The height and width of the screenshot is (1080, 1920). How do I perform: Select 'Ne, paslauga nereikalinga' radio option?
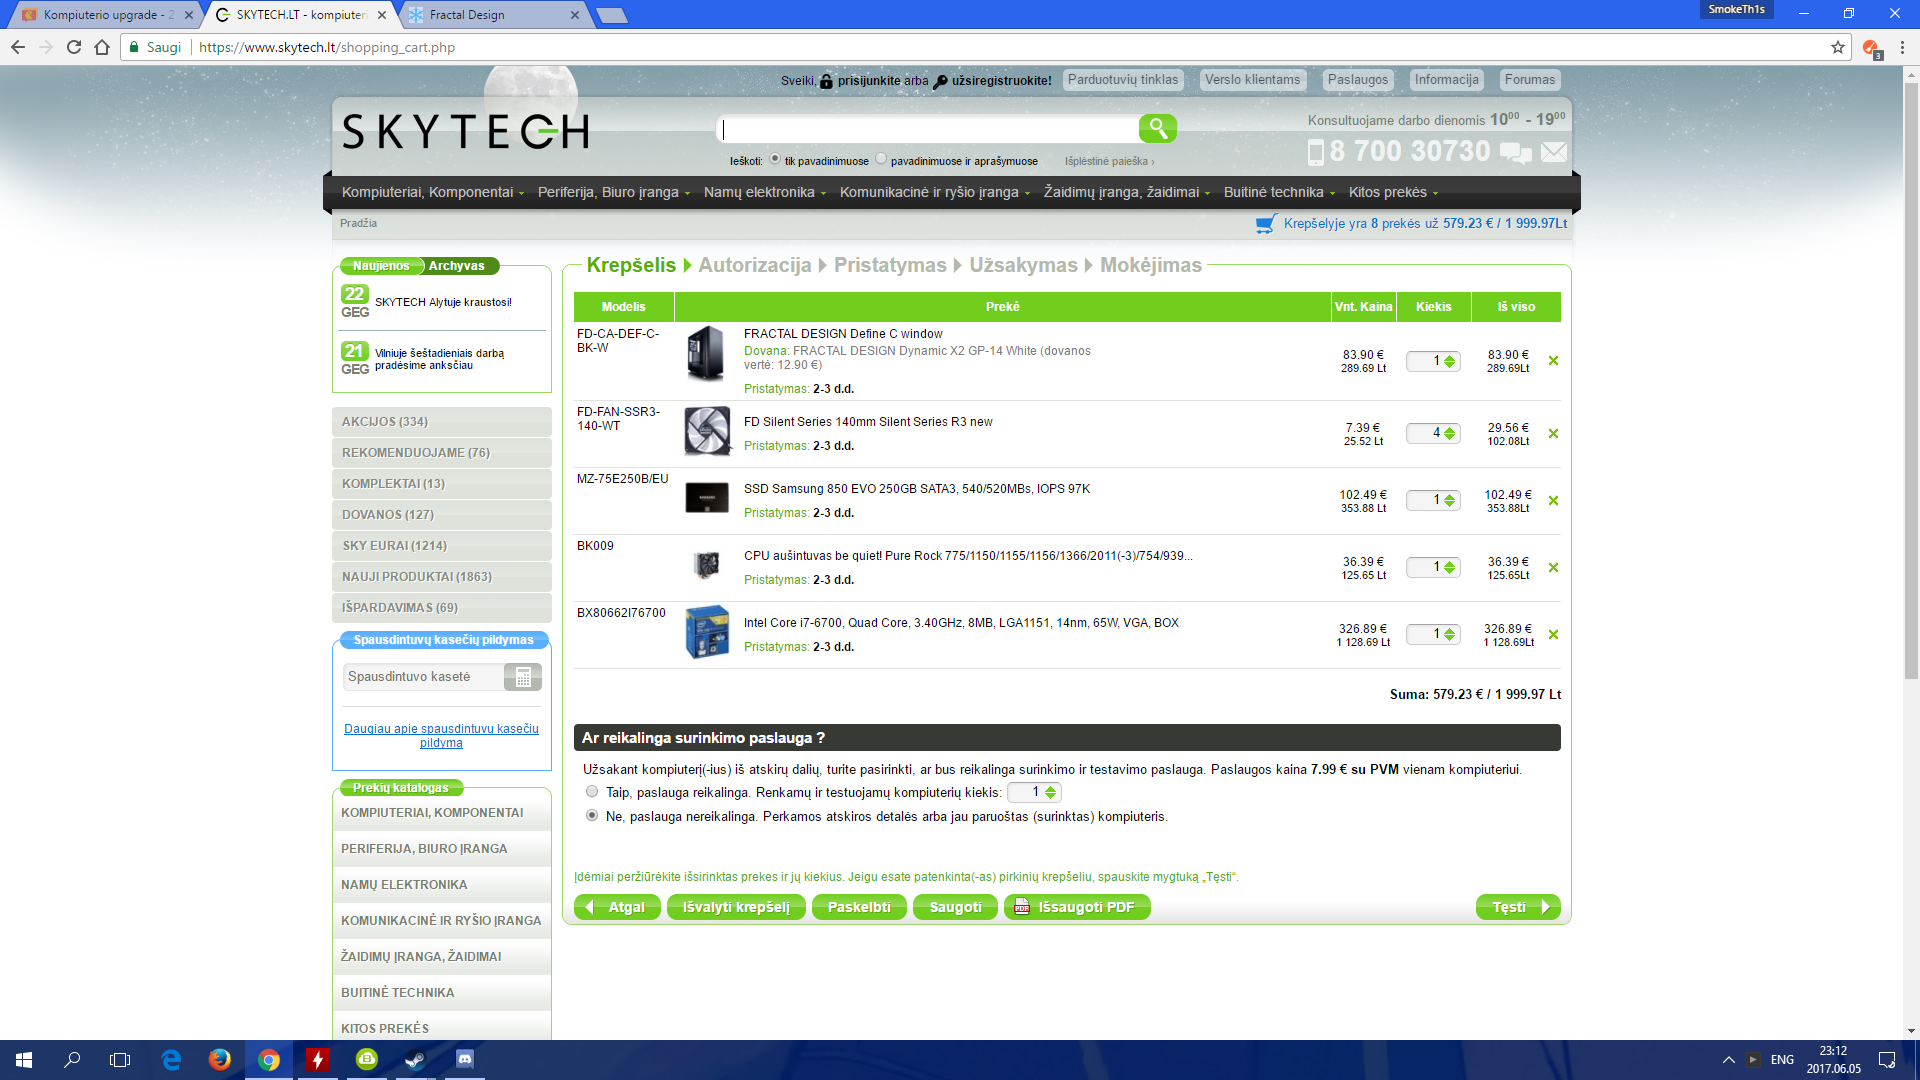tap(592, 816)
